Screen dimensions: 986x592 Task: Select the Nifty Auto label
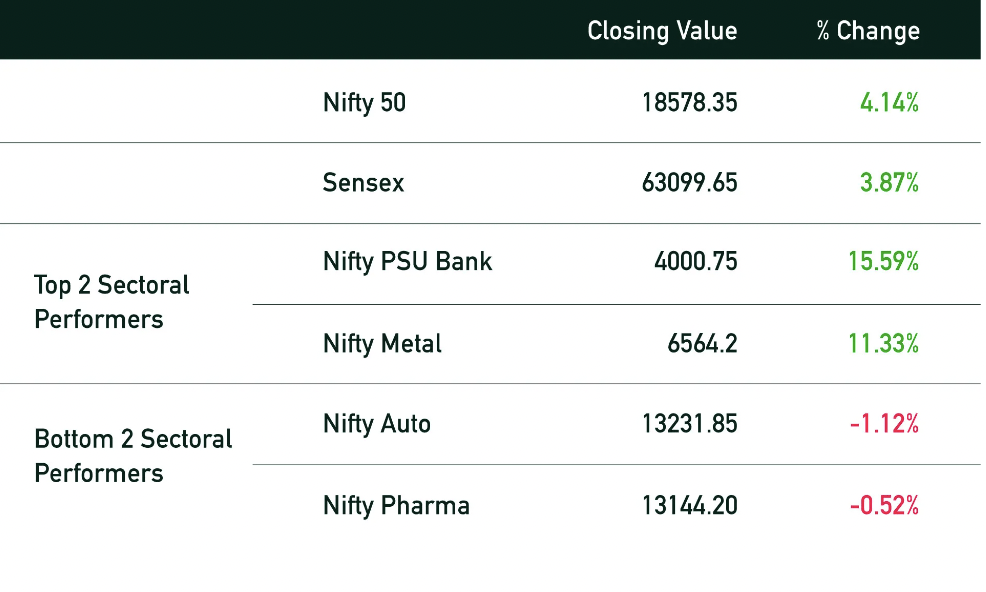(376, 424)
